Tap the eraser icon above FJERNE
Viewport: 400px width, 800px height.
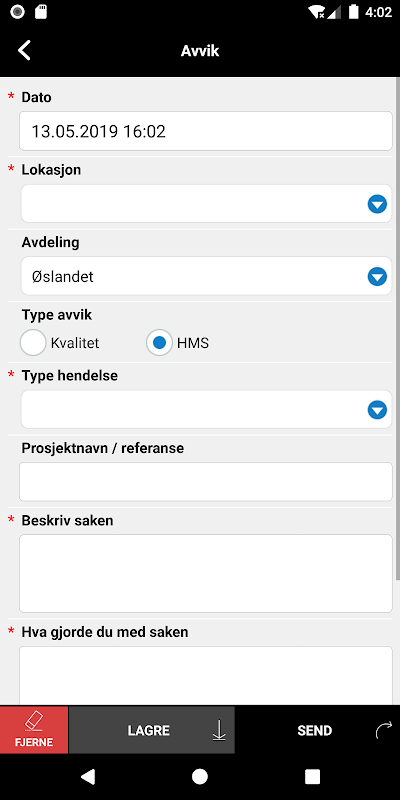tap(34, 721)
